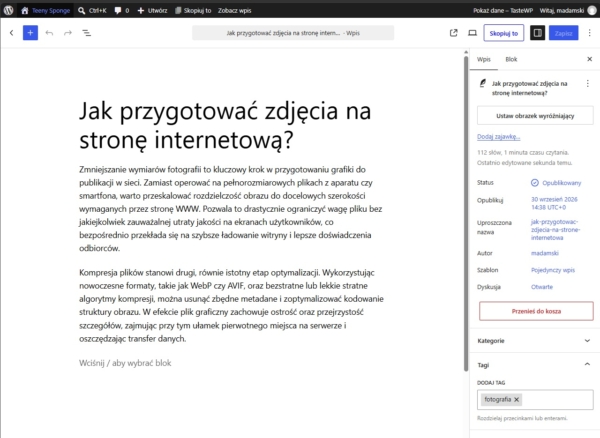Click paragraph starting Kompresja plików stanowi
600x438 pixels.
click(232, 306)
